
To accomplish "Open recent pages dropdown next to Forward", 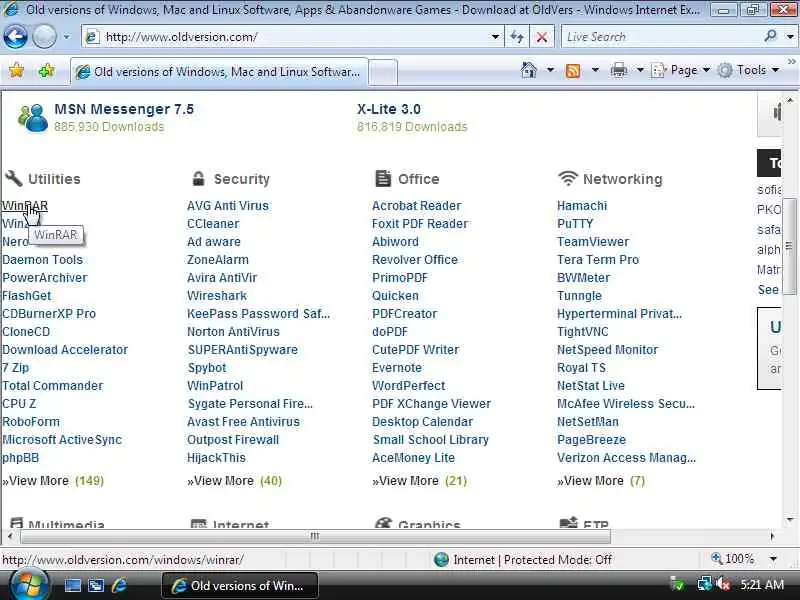I will tap(66, 37).
